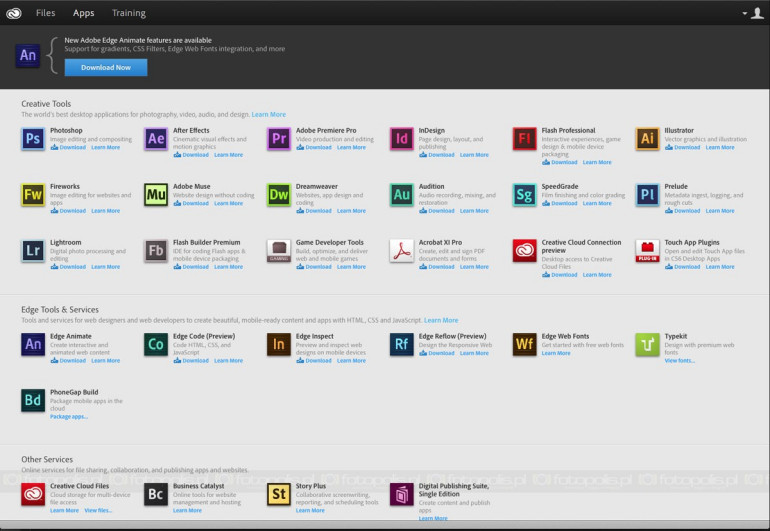Select the Adobe Muse Mu icon
The image size is (770, 531).
156,195
